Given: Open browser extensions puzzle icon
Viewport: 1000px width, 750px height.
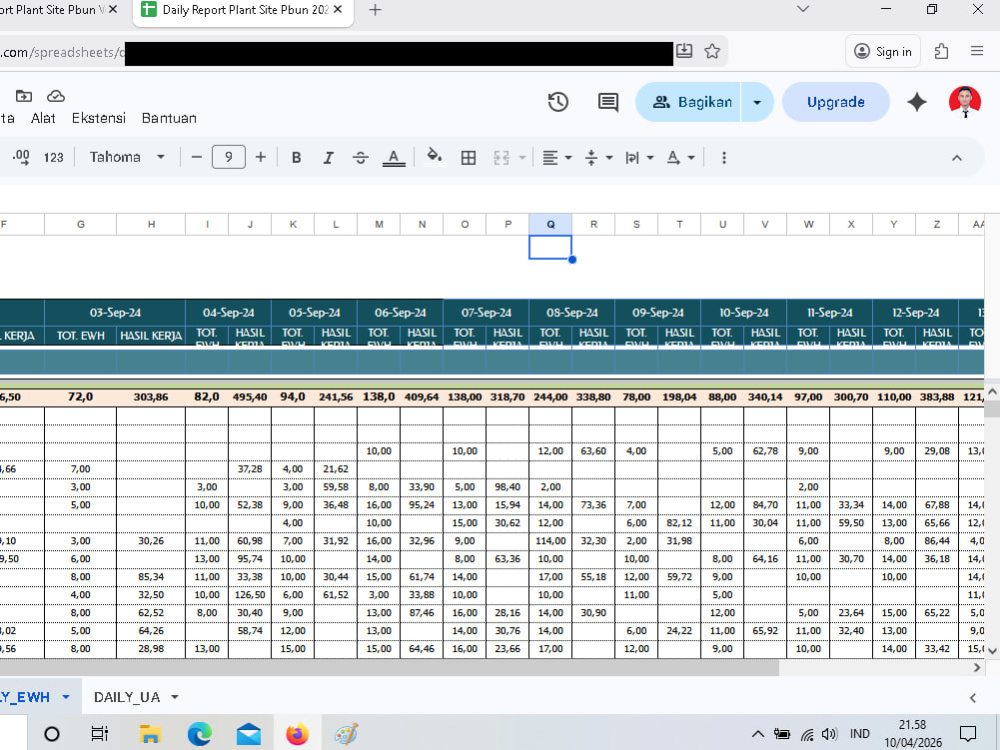Looking at the screenshot, I should tap(941, 52).
